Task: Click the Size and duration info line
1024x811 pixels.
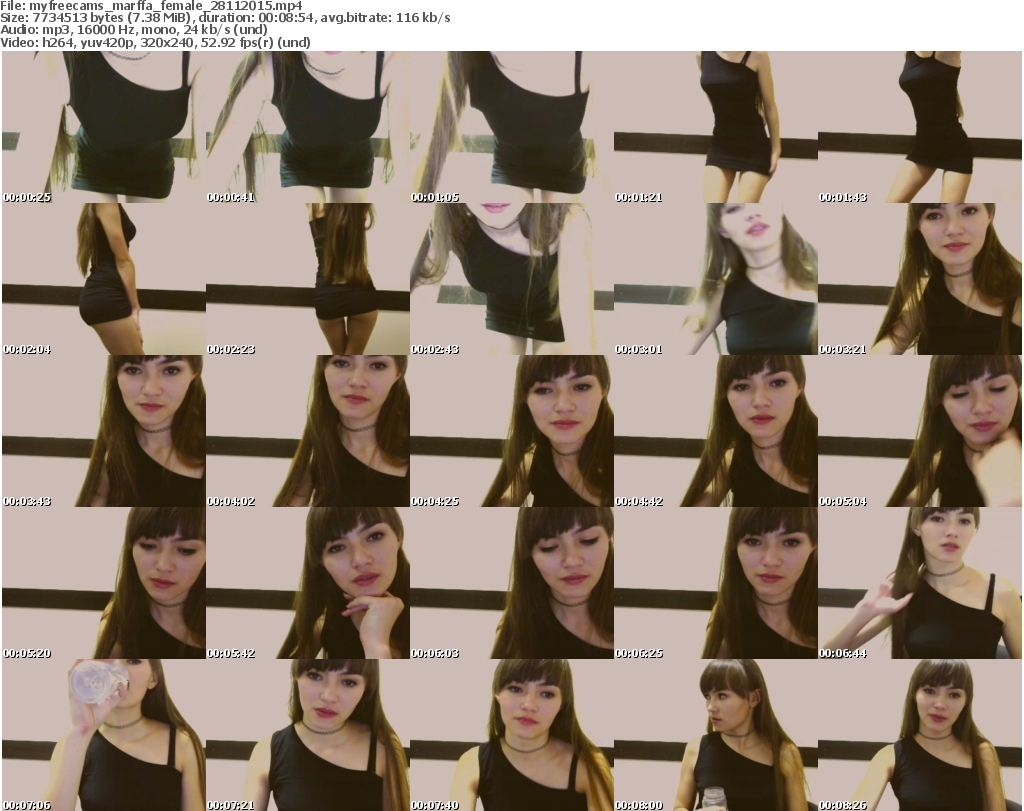Action: click(x=225, y=18)
